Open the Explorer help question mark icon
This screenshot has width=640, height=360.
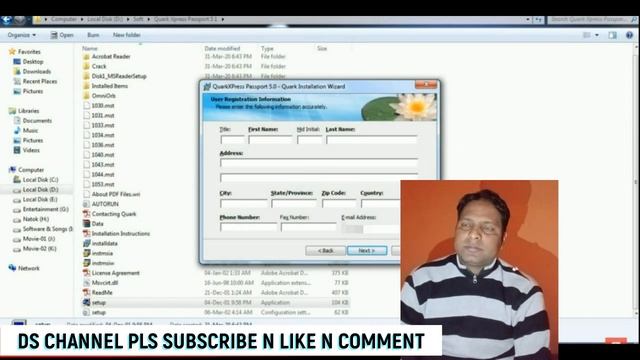(x=629, y=35)
